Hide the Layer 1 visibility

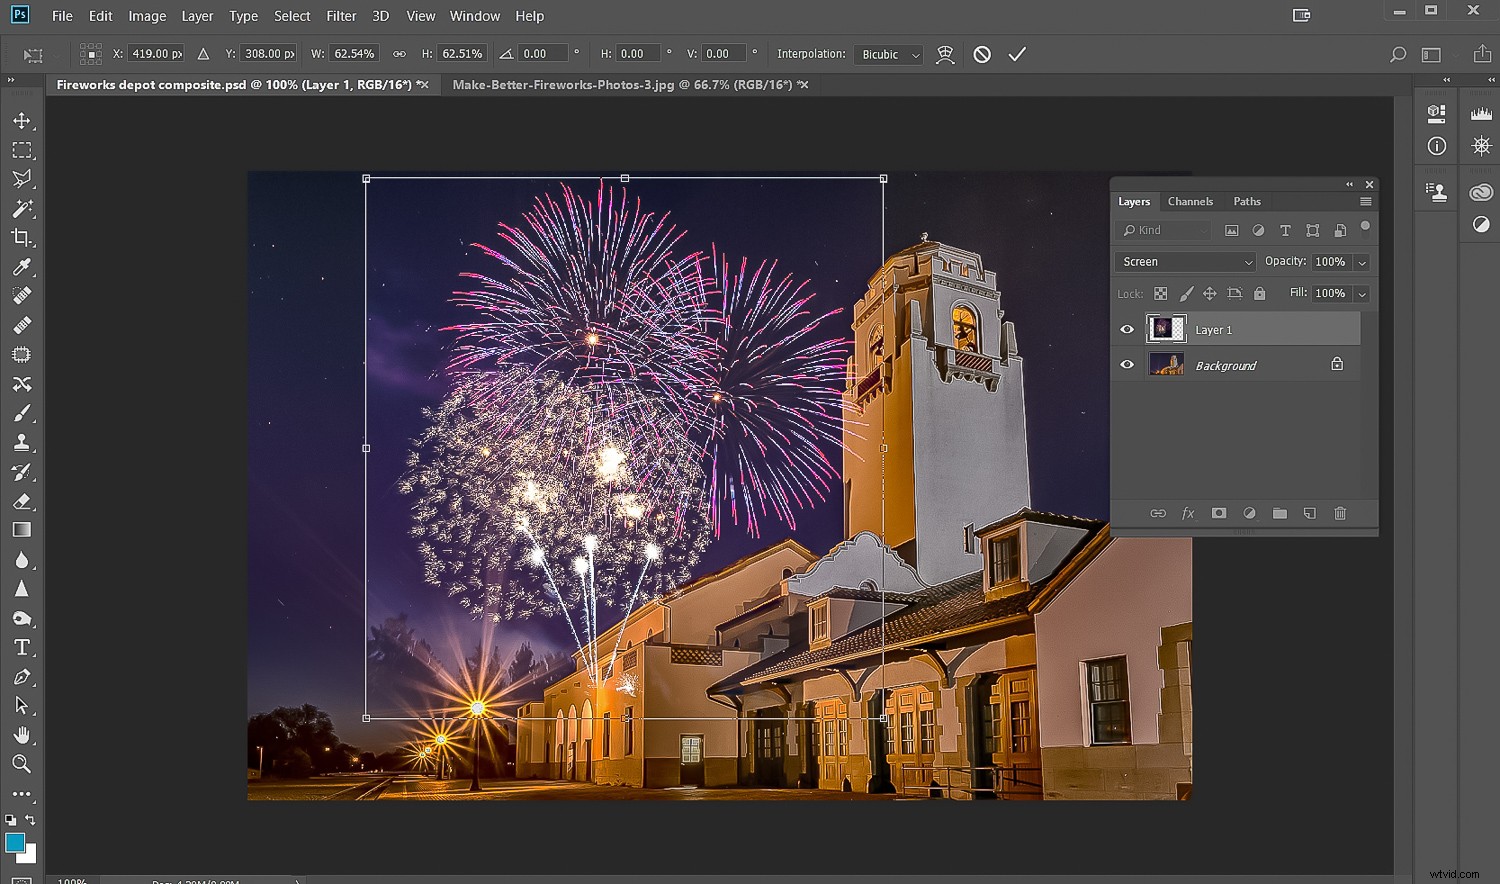(x=1127, y=328)
